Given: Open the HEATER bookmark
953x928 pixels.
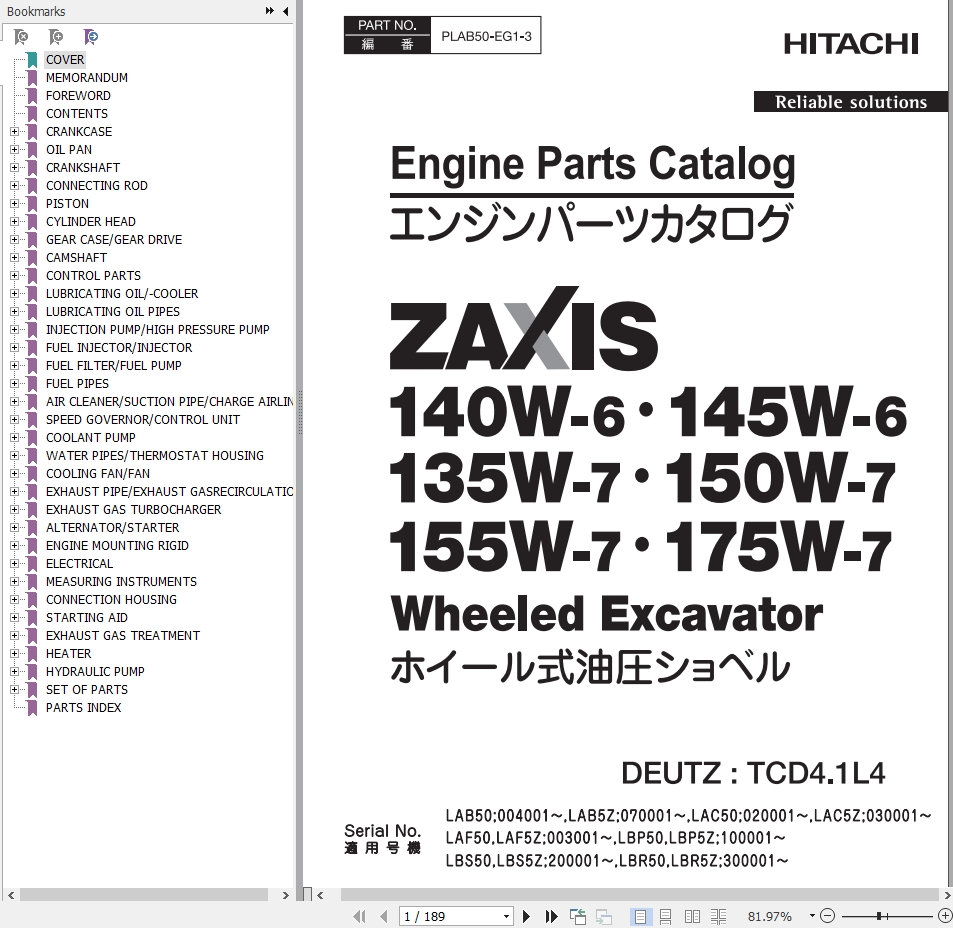Looking at the screenshot, I should pyautogui.click(x=69, y=653).
